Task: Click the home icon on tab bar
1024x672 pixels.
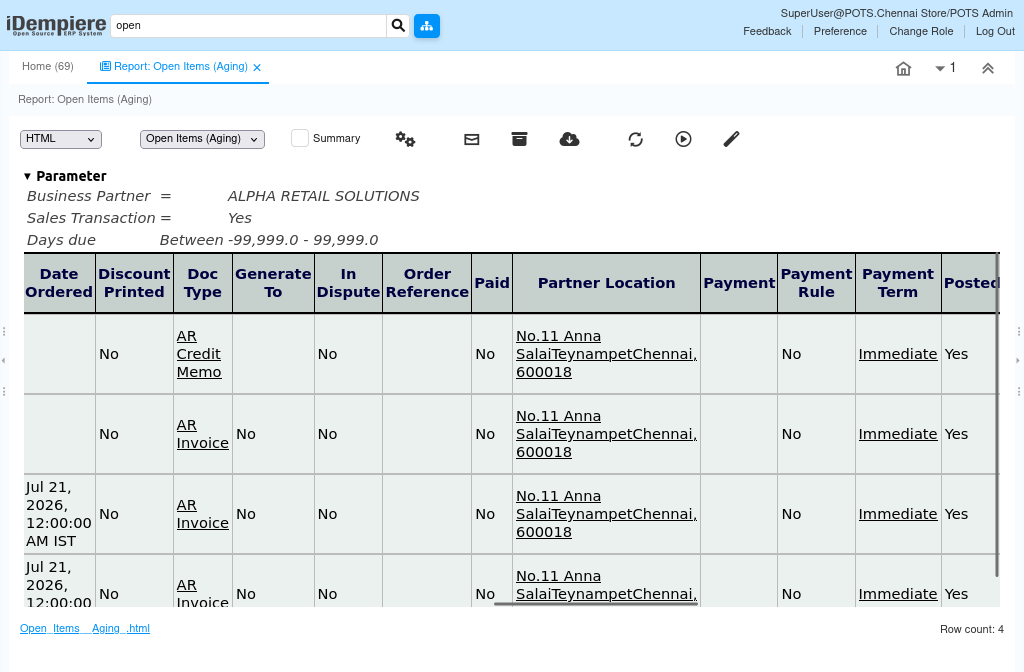Action: 903,69
